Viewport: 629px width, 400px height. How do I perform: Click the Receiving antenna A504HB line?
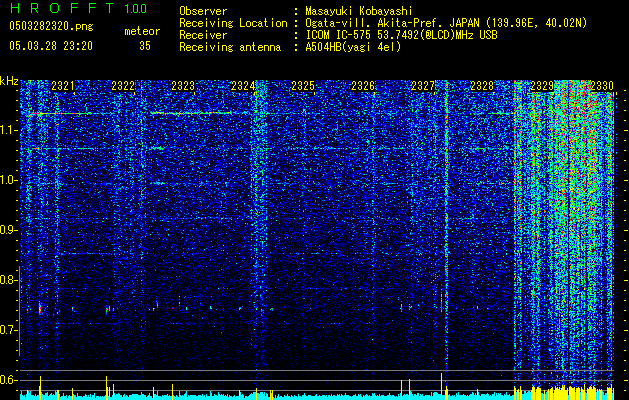(x=290, y=47)
